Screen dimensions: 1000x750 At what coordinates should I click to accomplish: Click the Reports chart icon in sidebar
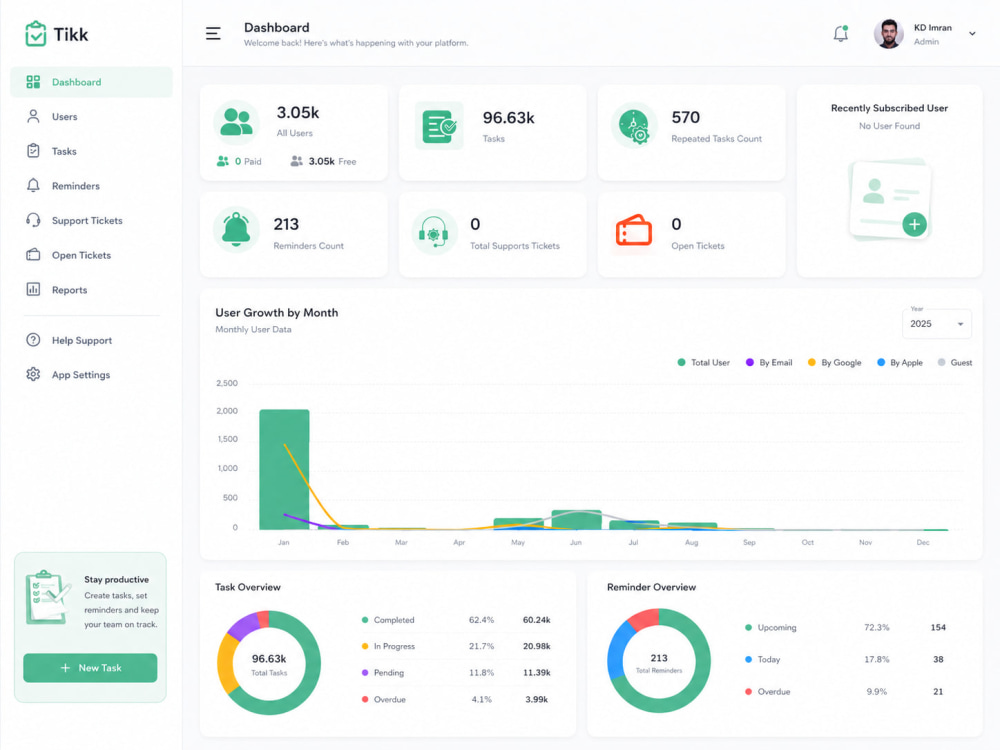click(x=33, y=290)
